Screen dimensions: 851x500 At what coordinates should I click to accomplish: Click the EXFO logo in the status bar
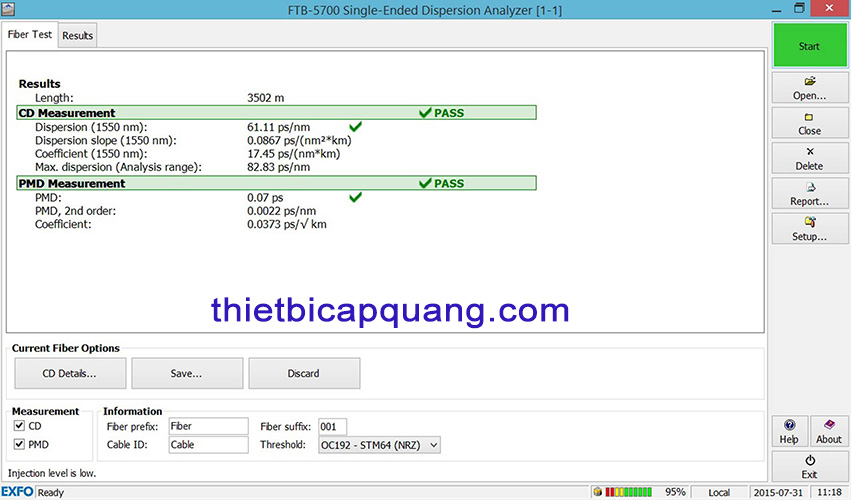17,492
